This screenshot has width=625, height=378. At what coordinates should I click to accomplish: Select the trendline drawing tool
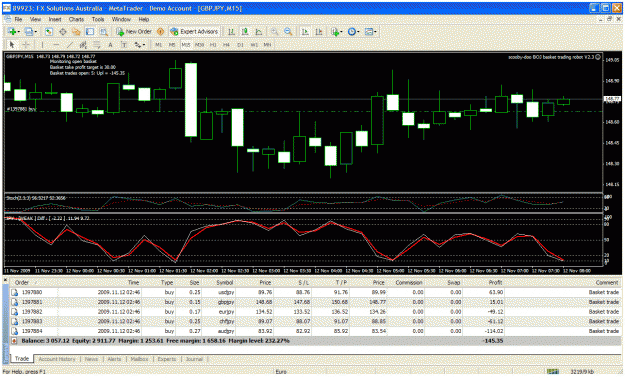click(x=70, y=45)
